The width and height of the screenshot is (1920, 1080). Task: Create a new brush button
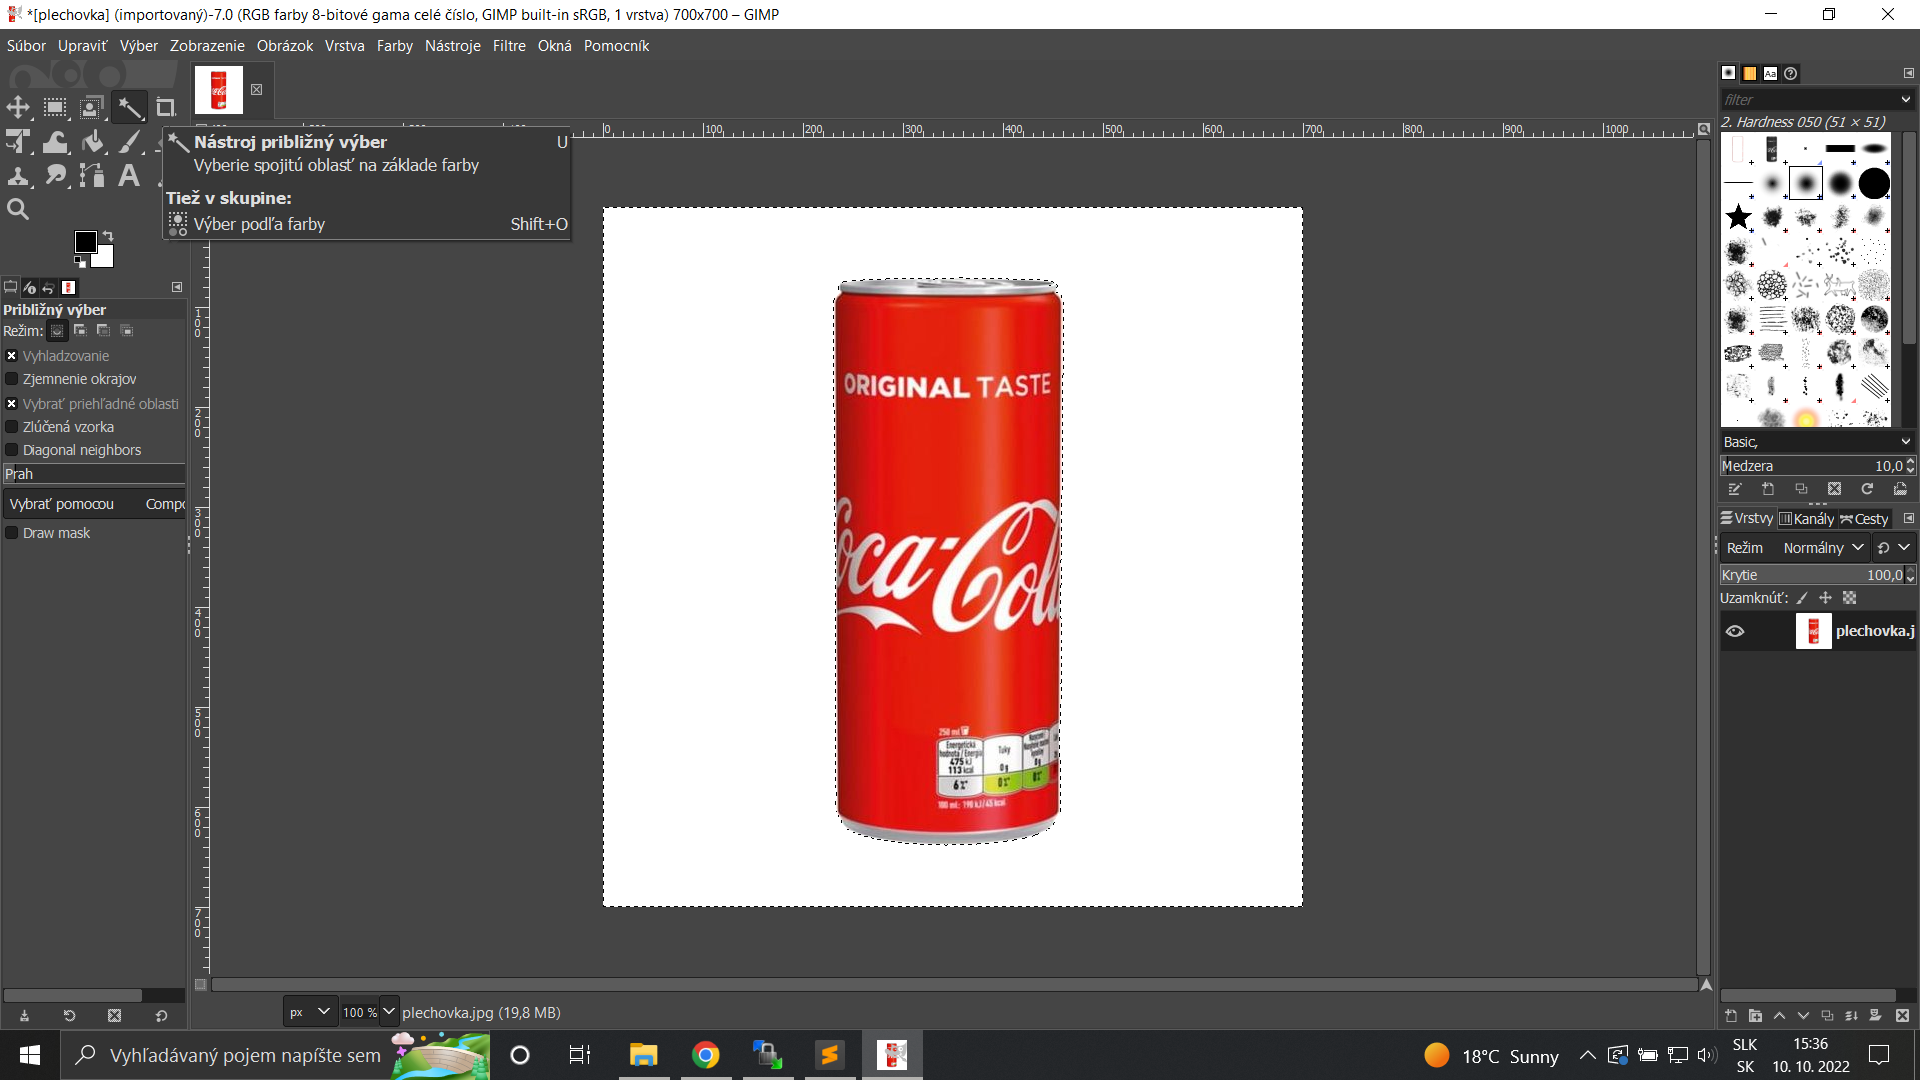(x=1768, y=489)
